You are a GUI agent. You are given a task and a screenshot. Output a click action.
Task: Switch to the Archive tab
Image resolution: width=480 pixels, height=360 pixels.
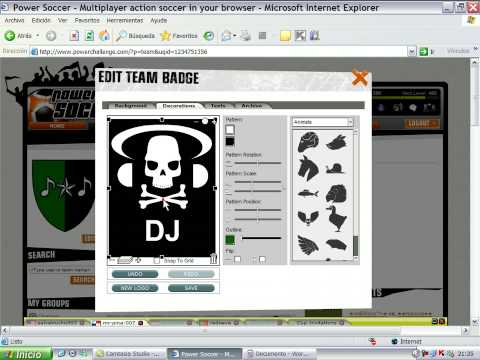252,106
